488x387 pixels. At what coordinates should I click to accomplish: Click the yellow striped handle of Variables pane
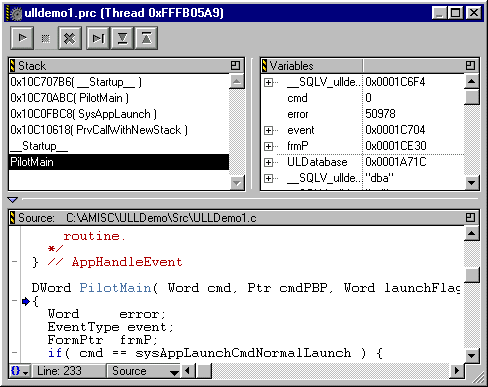click(264, 66)
